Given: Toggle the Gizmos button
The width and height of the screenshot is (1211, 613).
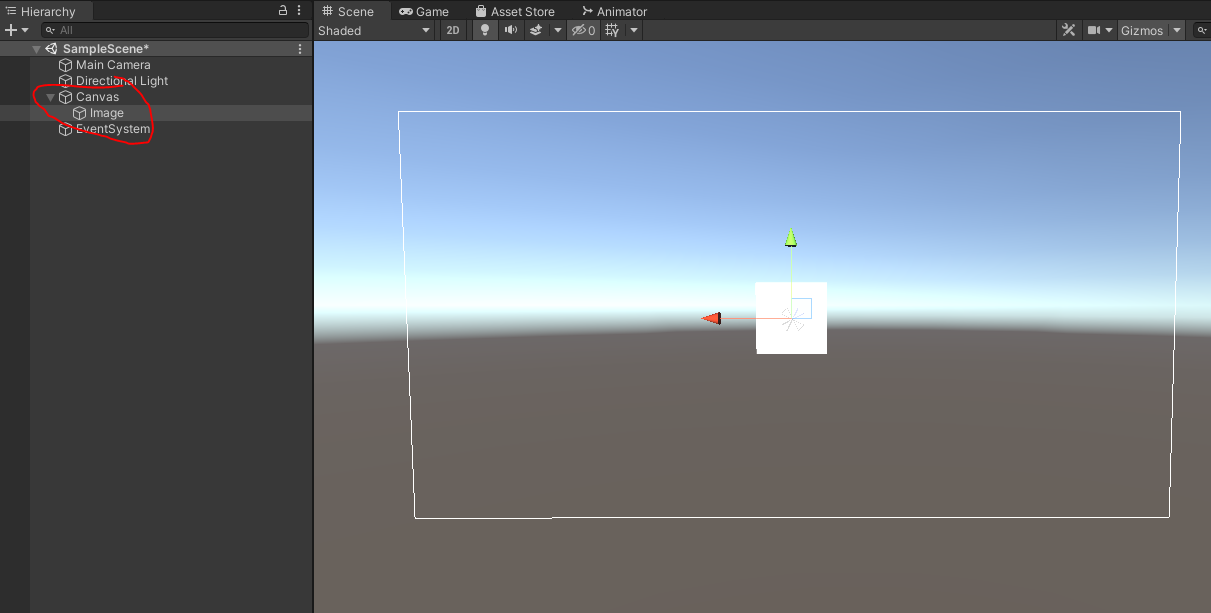Looking at the screenshot, I should [1142, 31].
